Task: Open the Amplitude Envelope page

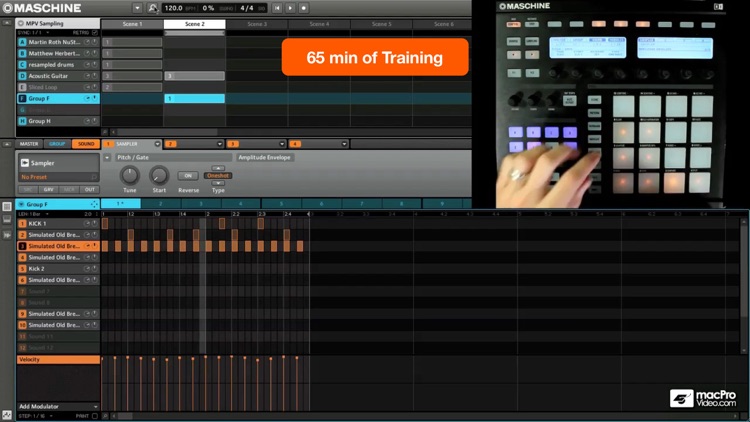Action: point(264,157)
